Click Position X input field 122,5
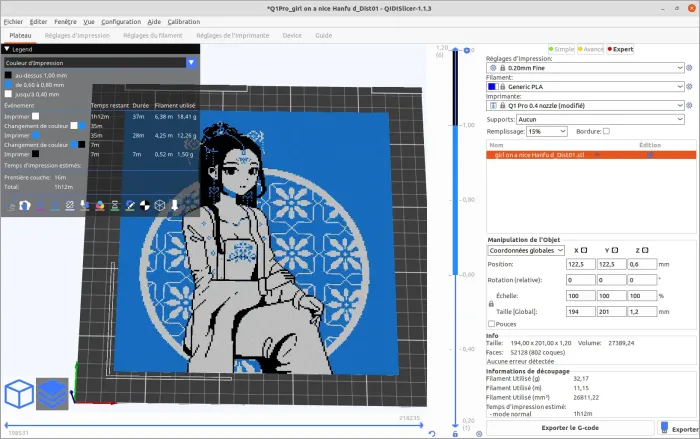700x439 pixels. (580, 264)
